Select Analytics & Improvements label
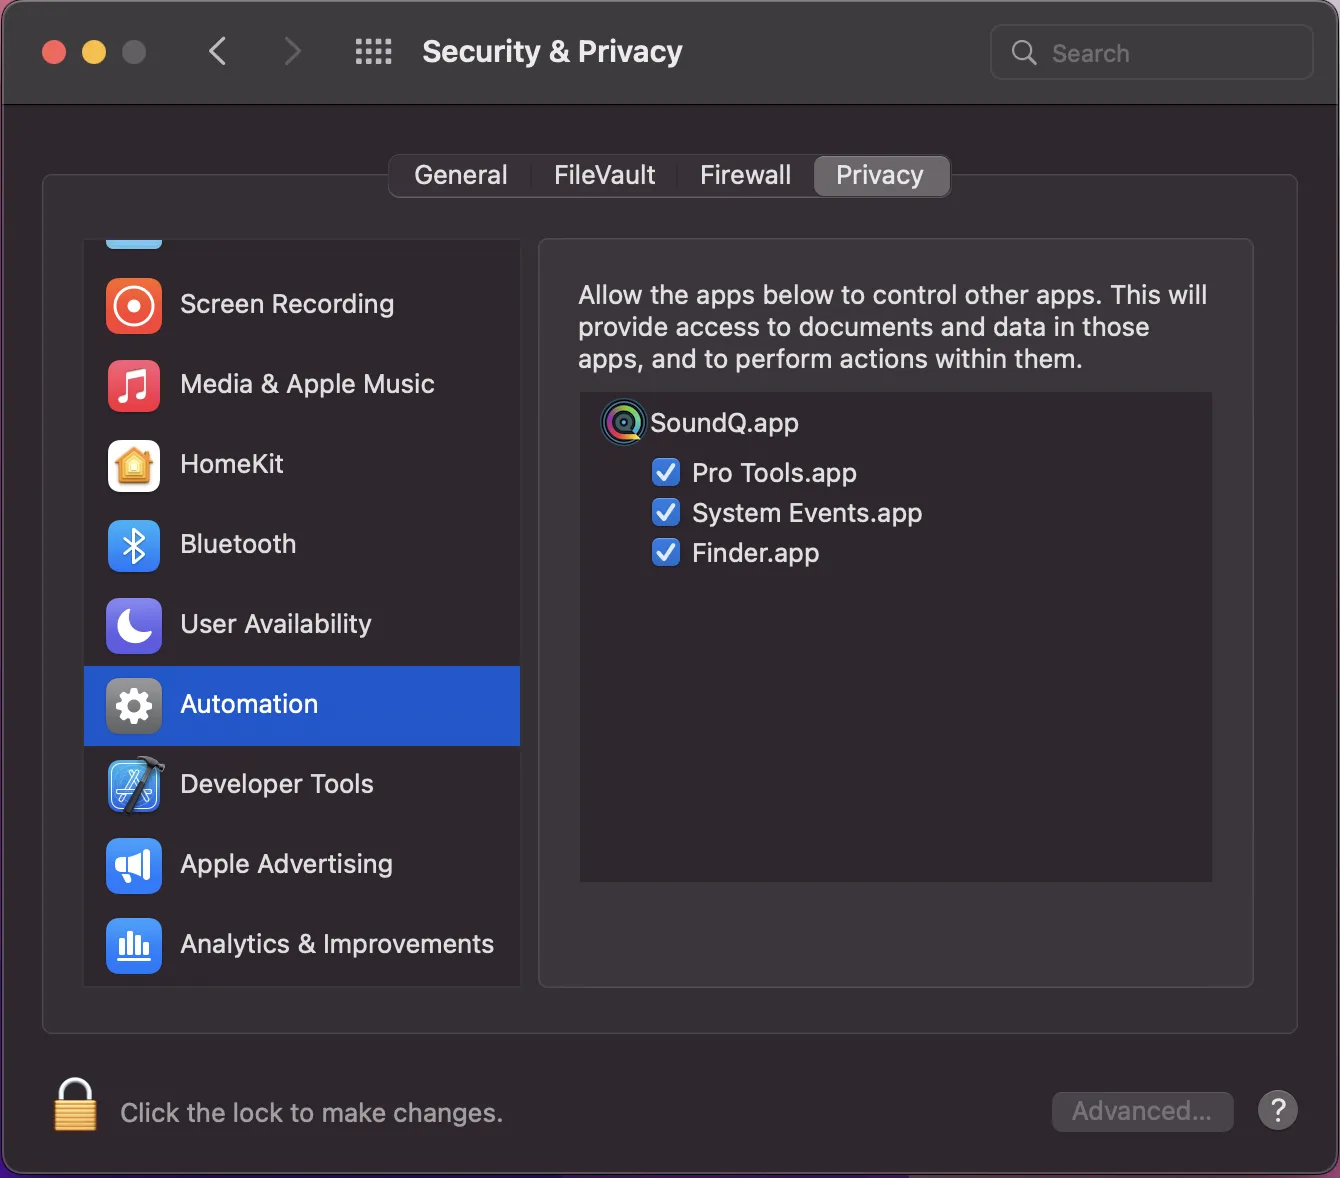This screenshot has width=1340, height=1178. coord(337,944)
